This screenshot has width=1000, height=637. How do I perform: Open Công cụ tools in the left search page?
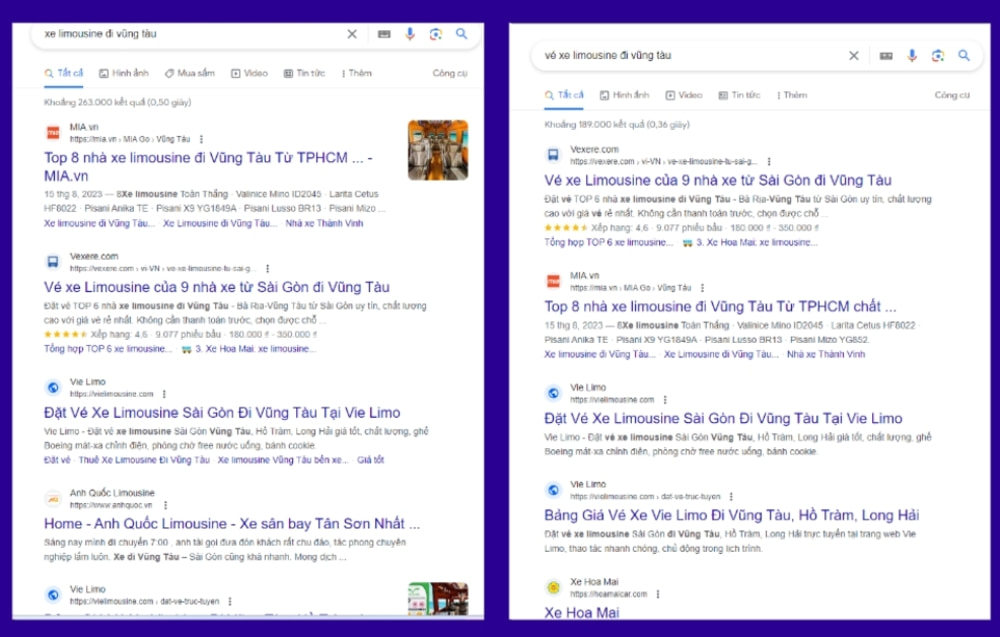coord(450,73)
